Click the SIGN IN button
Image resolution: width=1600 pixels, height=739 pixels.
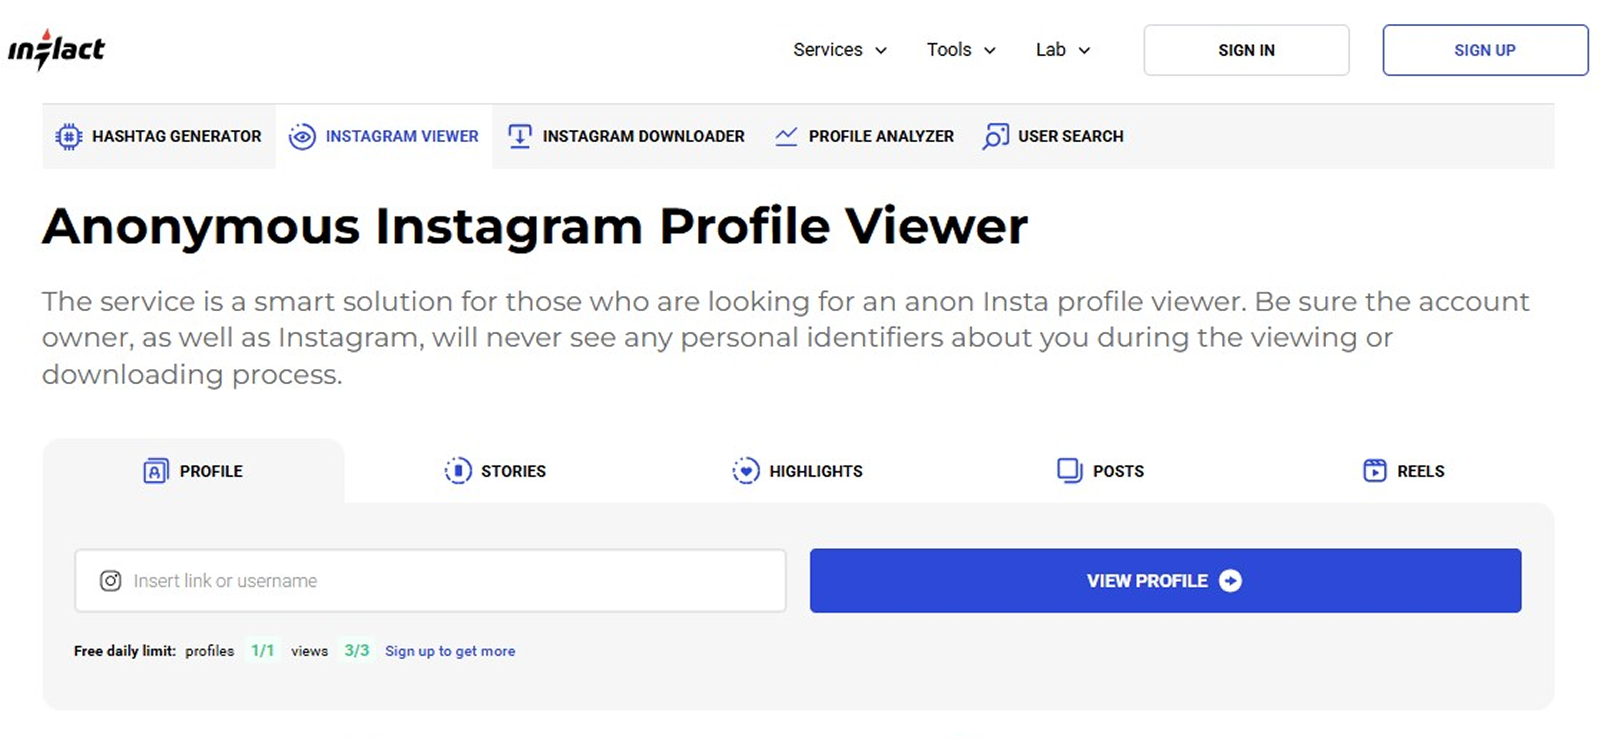[x=1246, y=50]
